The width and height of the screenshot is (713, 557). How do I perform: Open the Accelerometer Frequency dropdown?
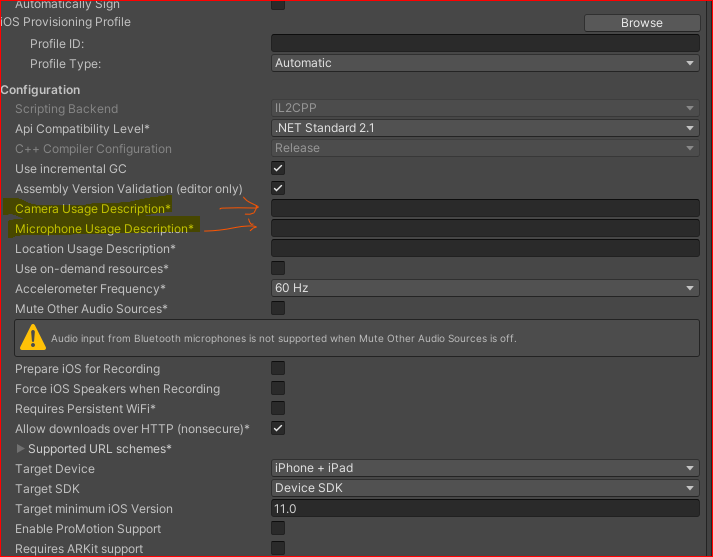pyautogui.click(x=485, y=288)
